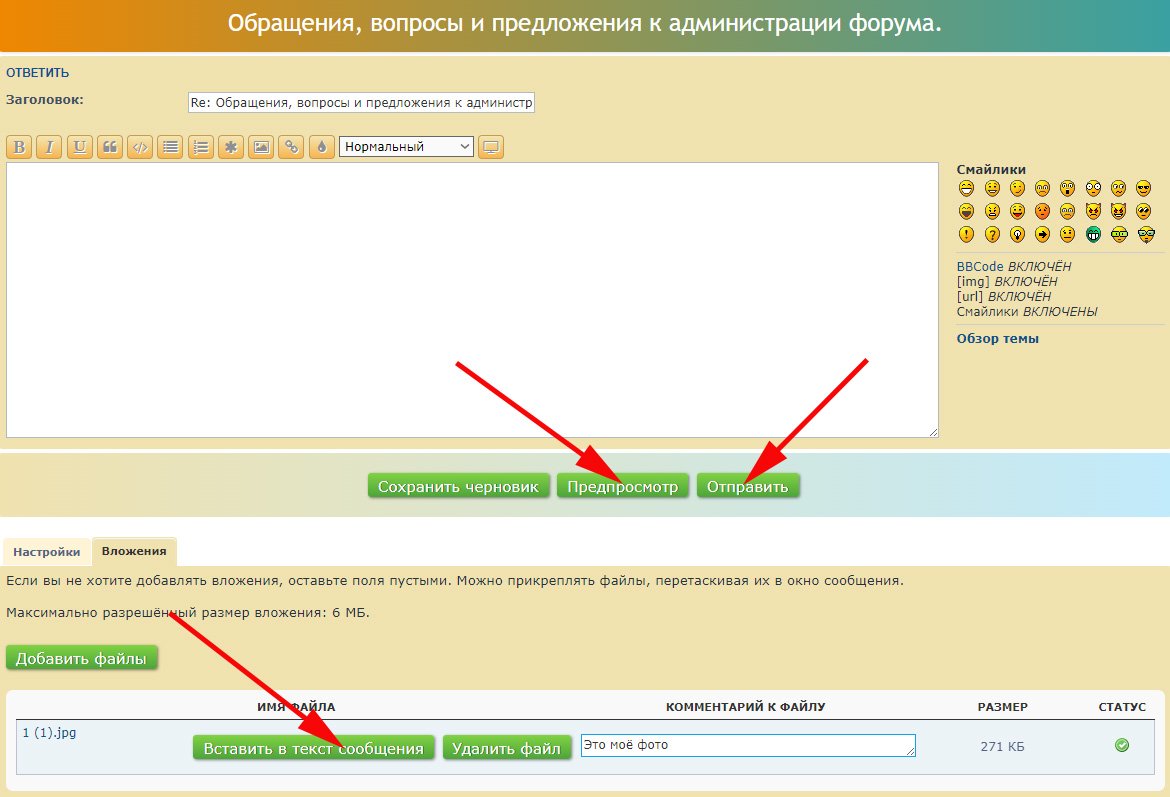Open the font color picker
1170x797 pixels.
pyautogui.click(x=321, y=147)
